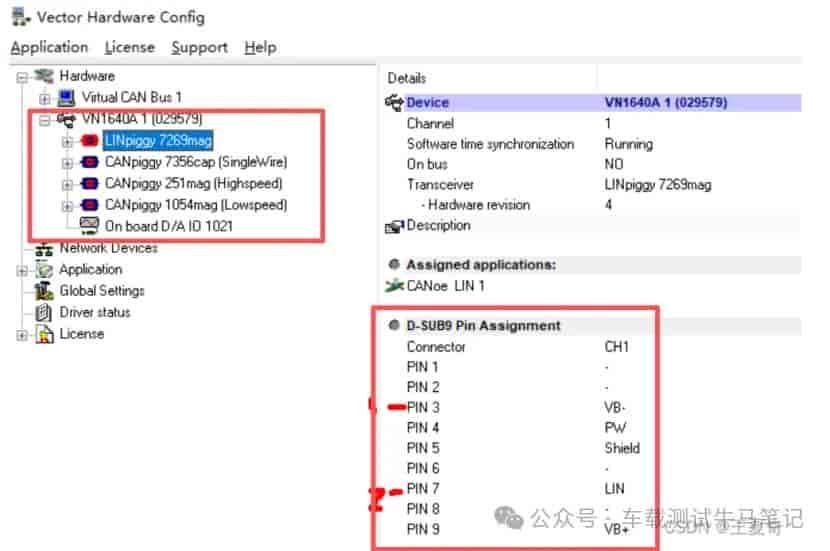Click the Driver status icon

[43, 313]
